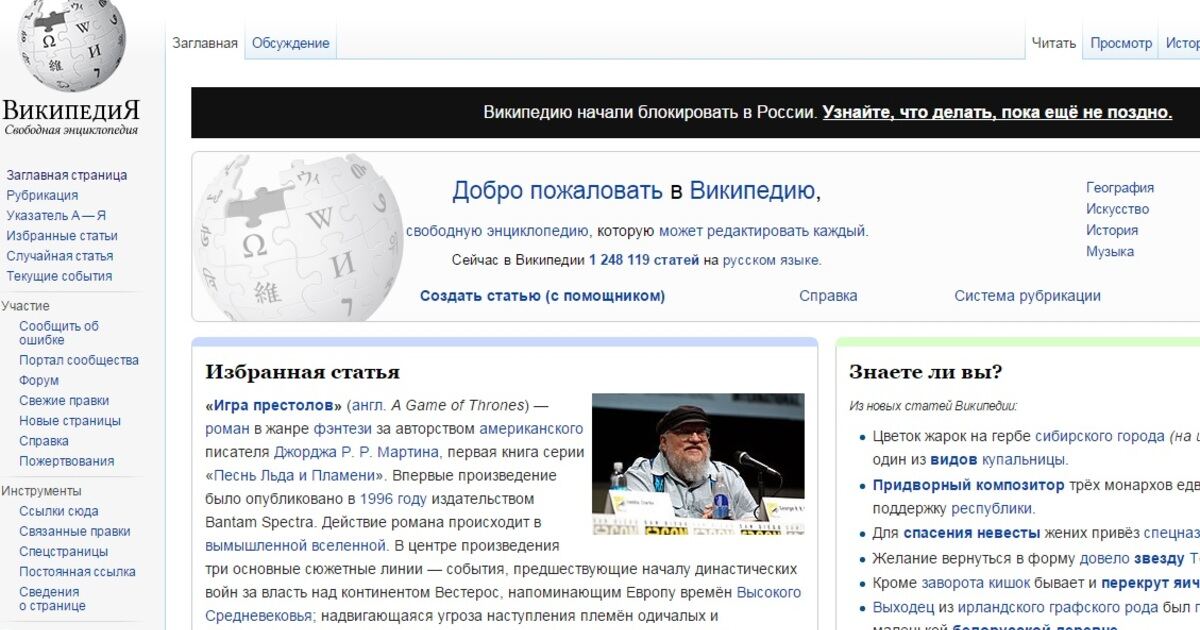Click the Wikipedia globe logo in sidebar
This screenshot has height=630, width=1200.
point(72,45)
